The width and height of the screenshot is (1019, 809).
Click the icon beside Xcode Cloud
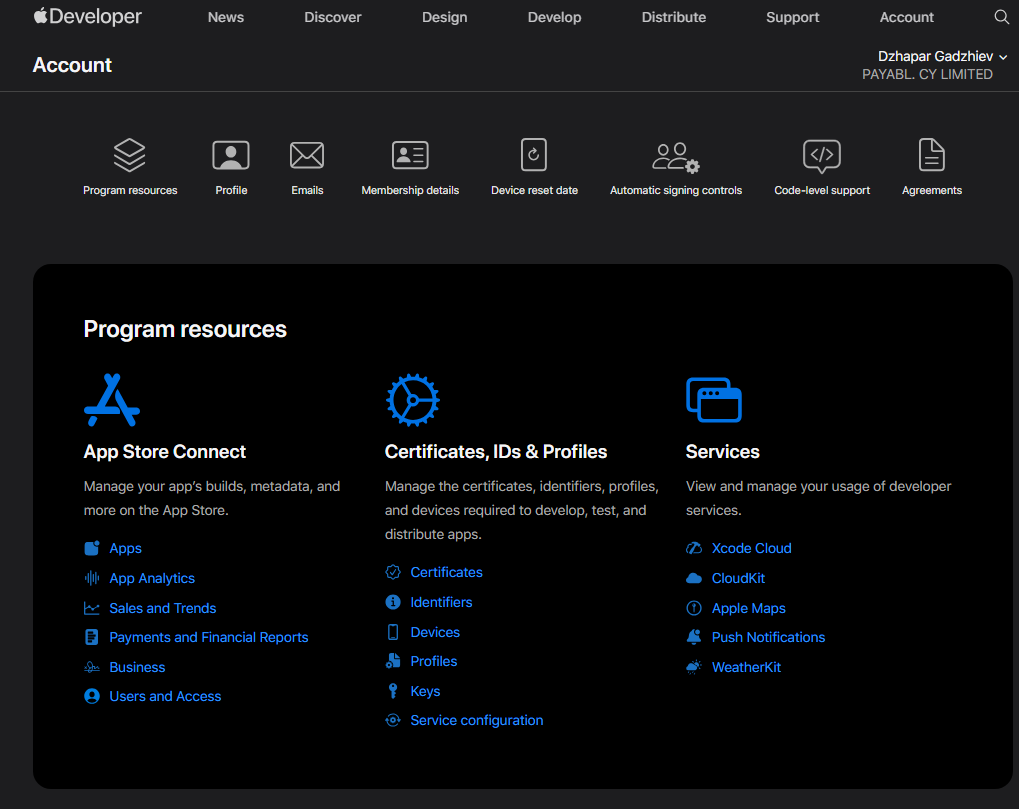tap(693, 548)
